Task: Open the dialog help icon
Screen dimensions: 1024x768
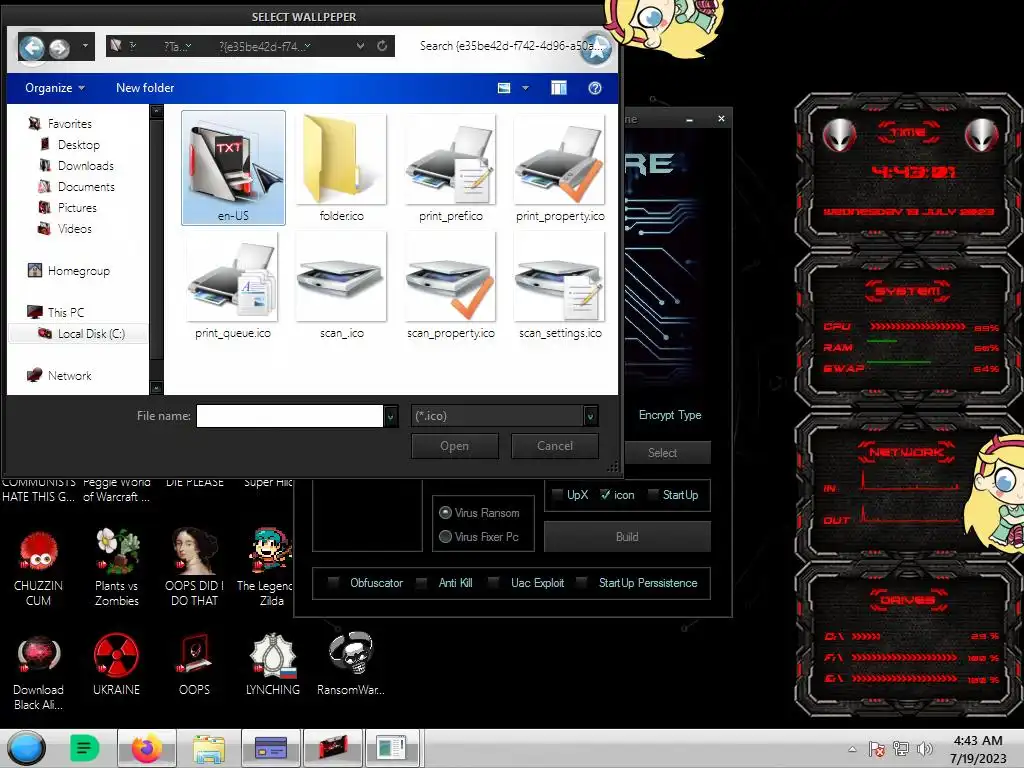Action: click(x=594, y=88)
